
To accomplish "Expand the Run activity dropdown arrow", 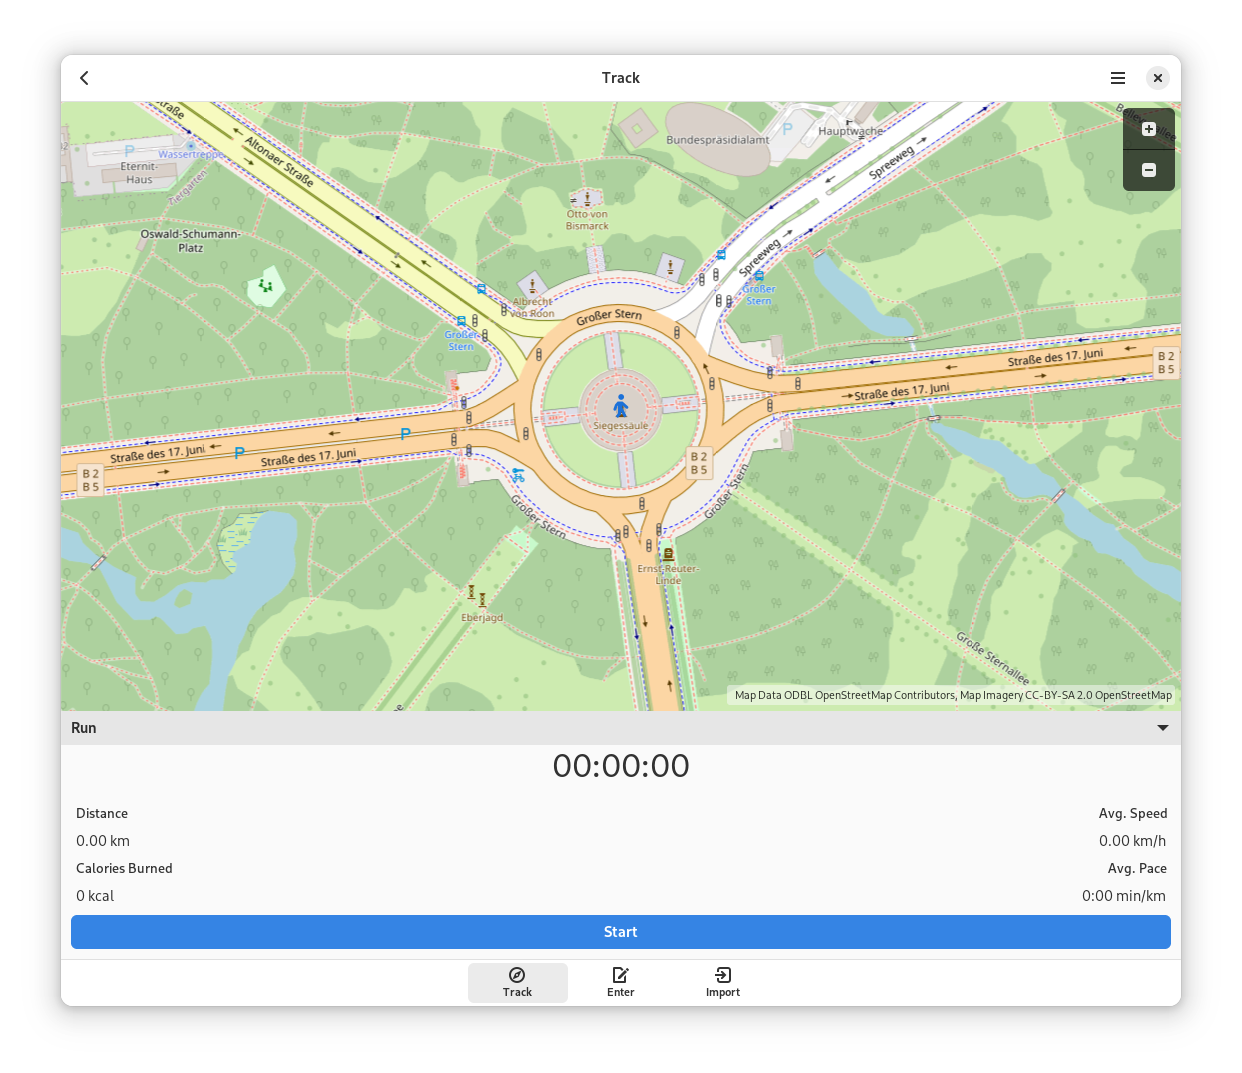I will point(1162,728).
